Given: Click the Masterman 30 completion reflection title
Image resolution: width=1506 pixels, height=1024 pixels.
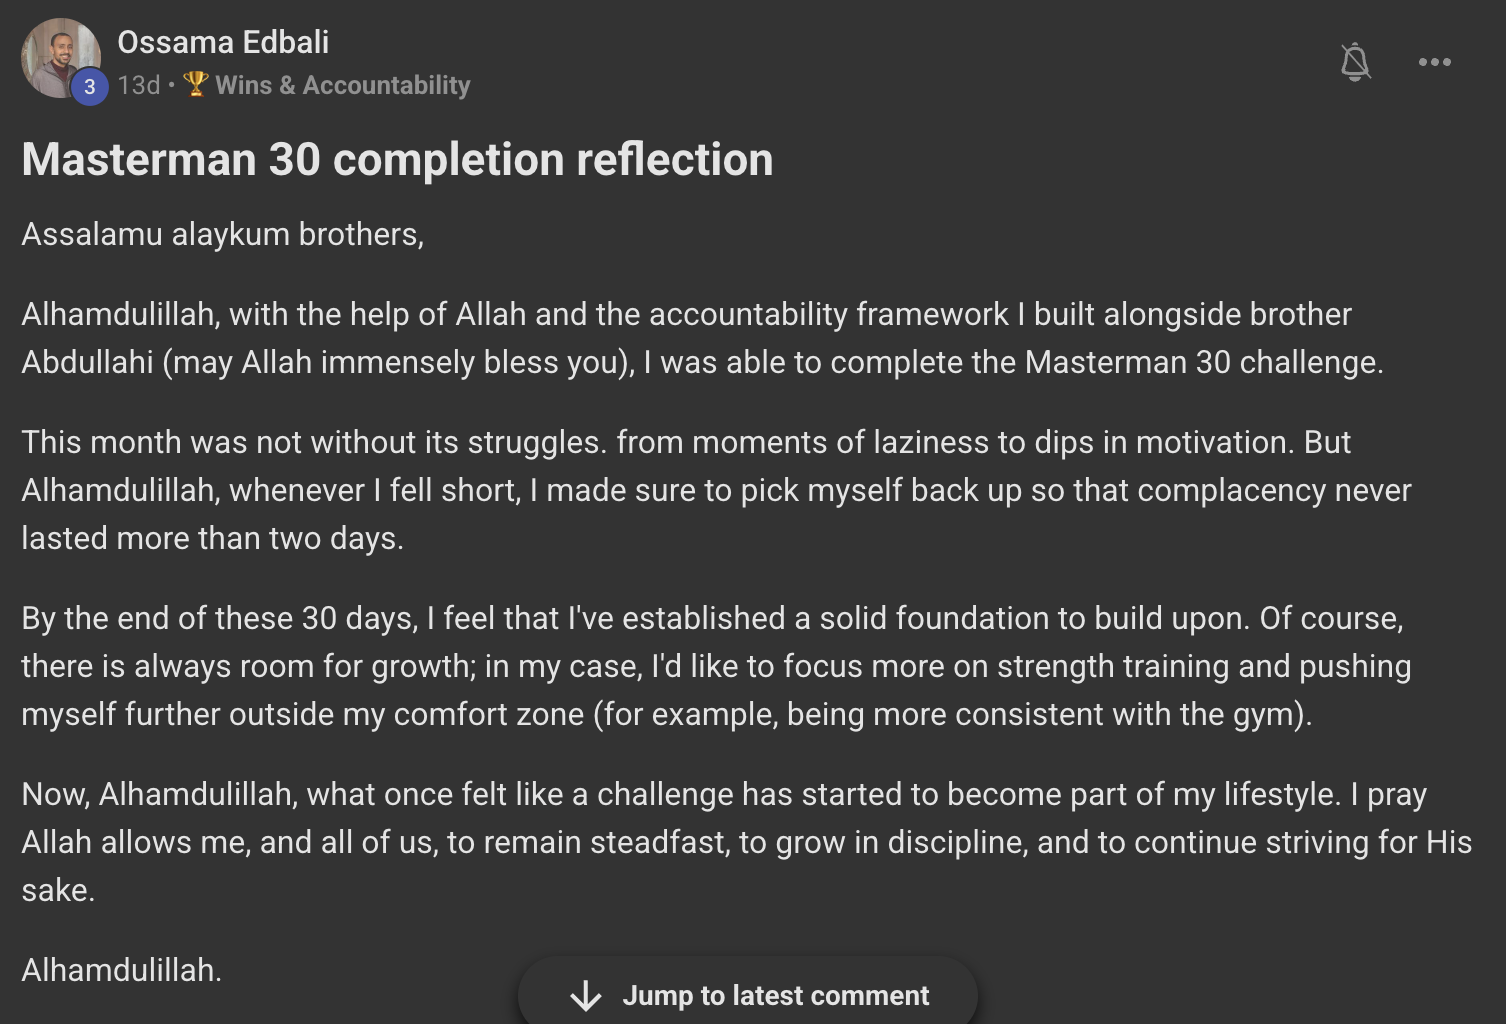Looking at the screenshot, I should [397, 160].
